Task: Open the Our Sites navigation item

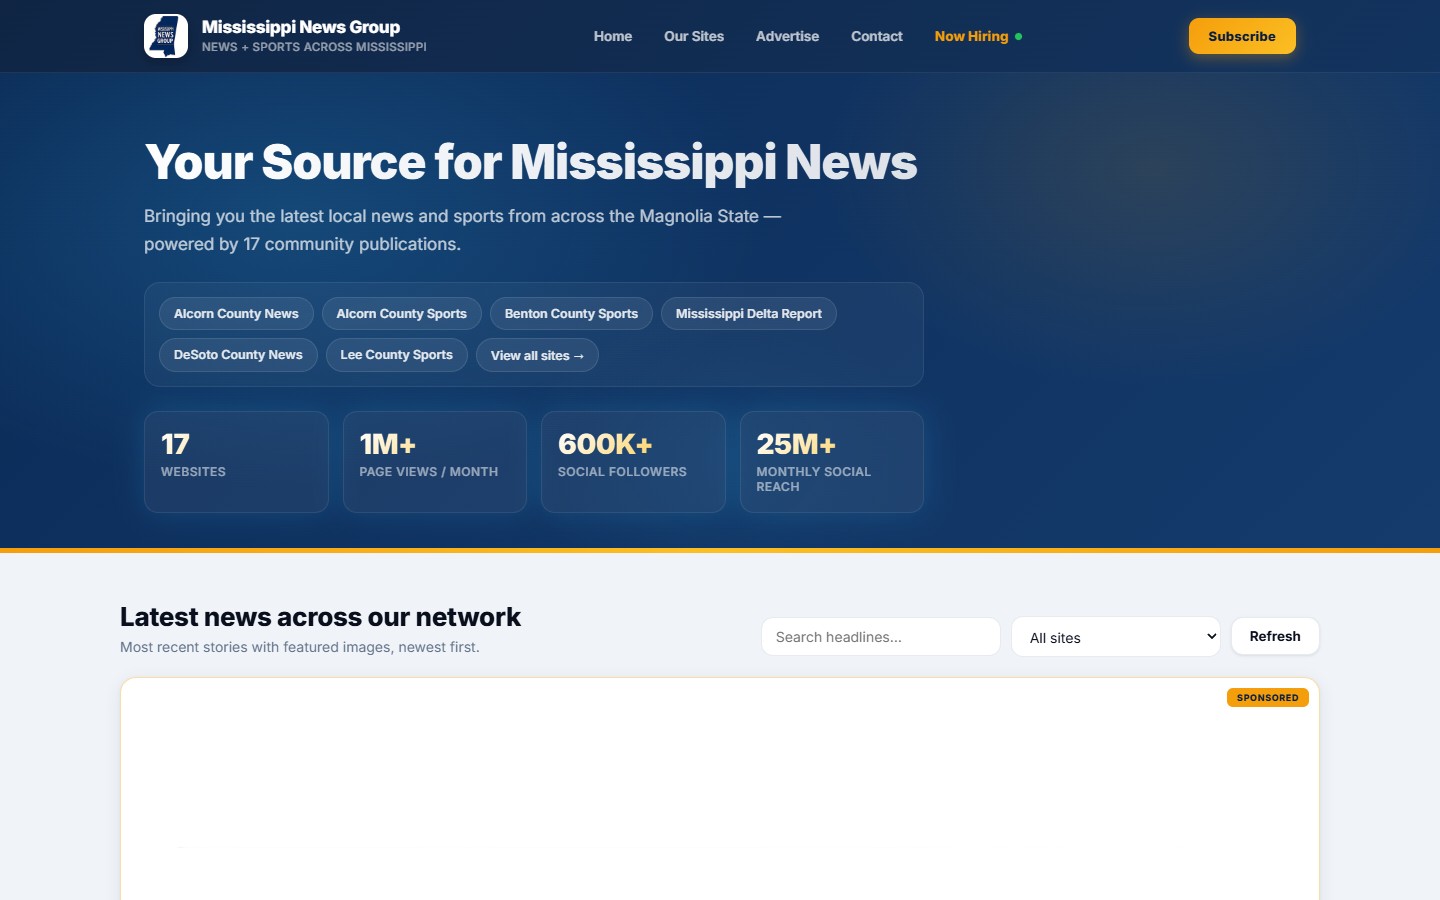Action: [x=694, y=36]
